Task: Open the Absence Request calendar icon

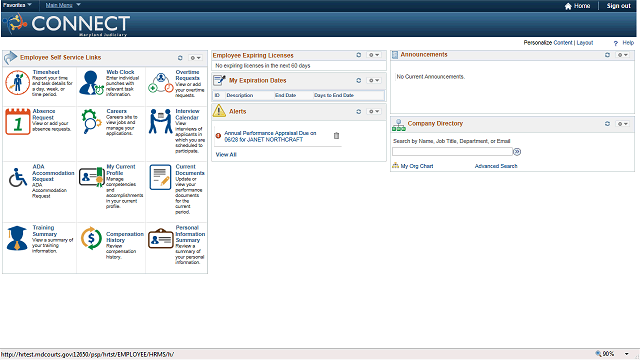Action: click(18, 122)
